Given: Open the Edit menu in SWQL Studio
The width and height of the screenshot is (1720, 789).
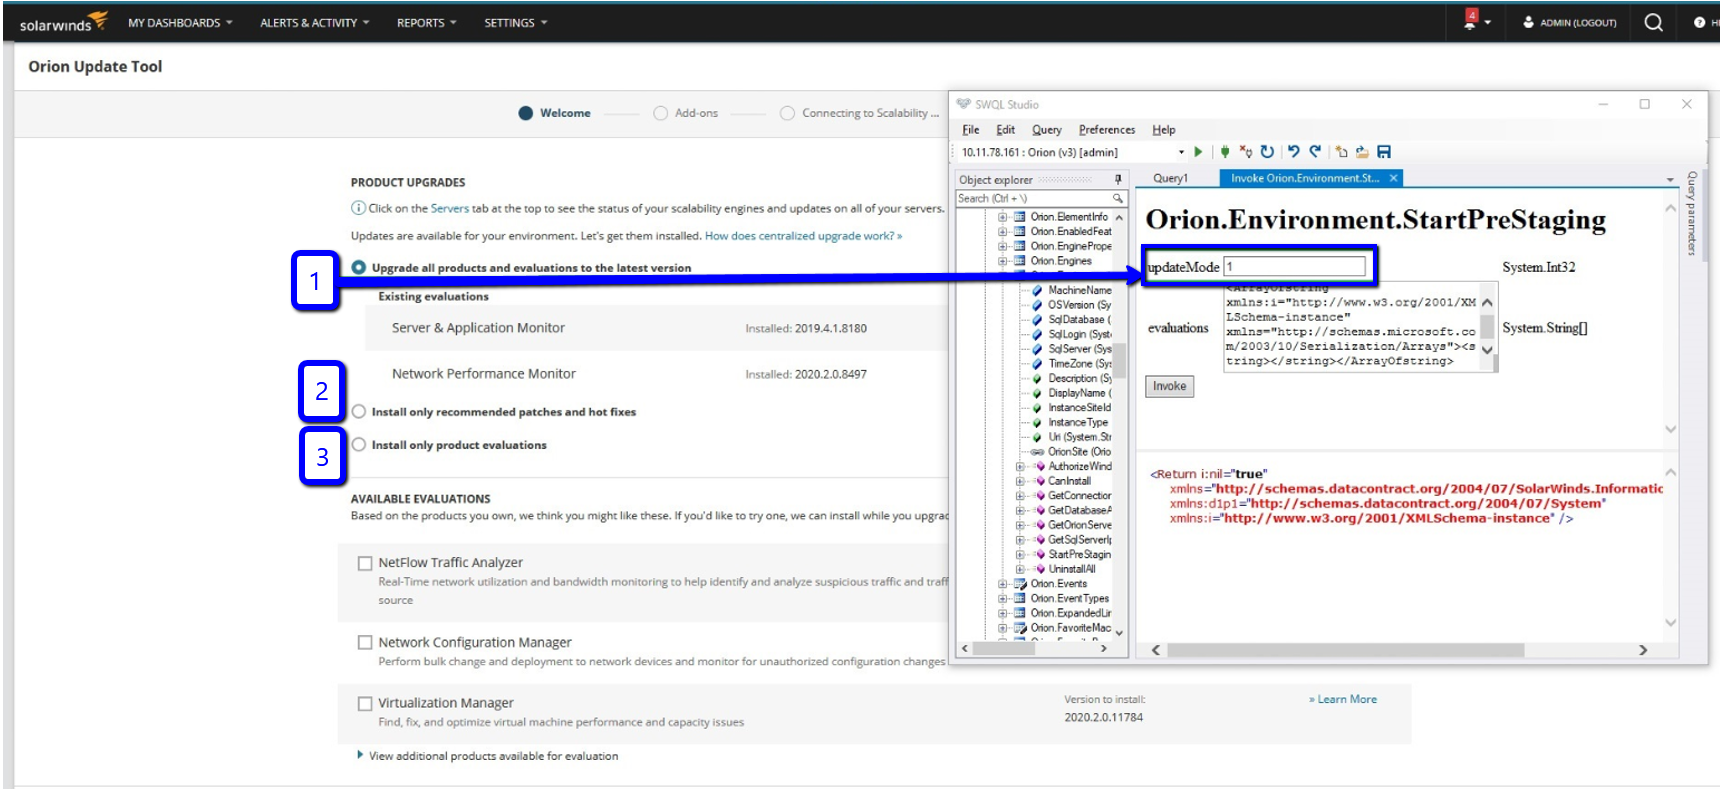Looking at the screenshot, I should click(x=1005, y=130).
